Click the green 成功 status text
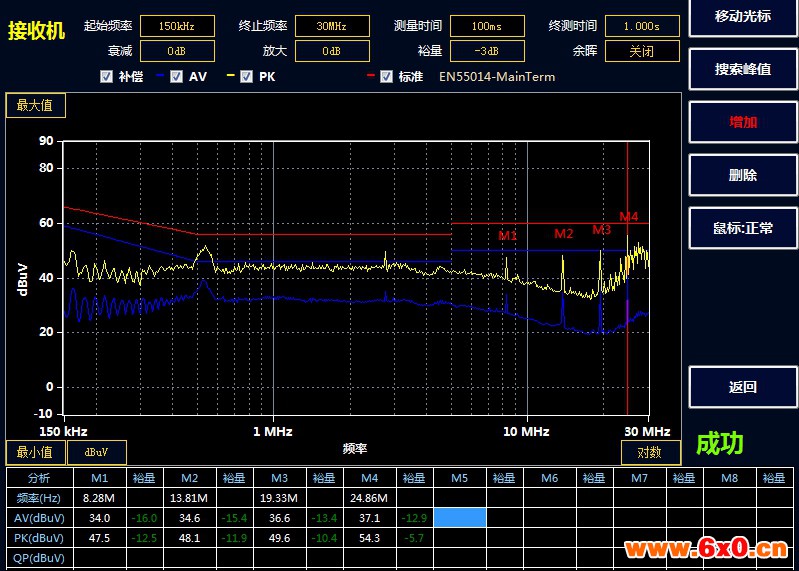The width and height of the screenshot is (799, 571). (x=720, y=444)
